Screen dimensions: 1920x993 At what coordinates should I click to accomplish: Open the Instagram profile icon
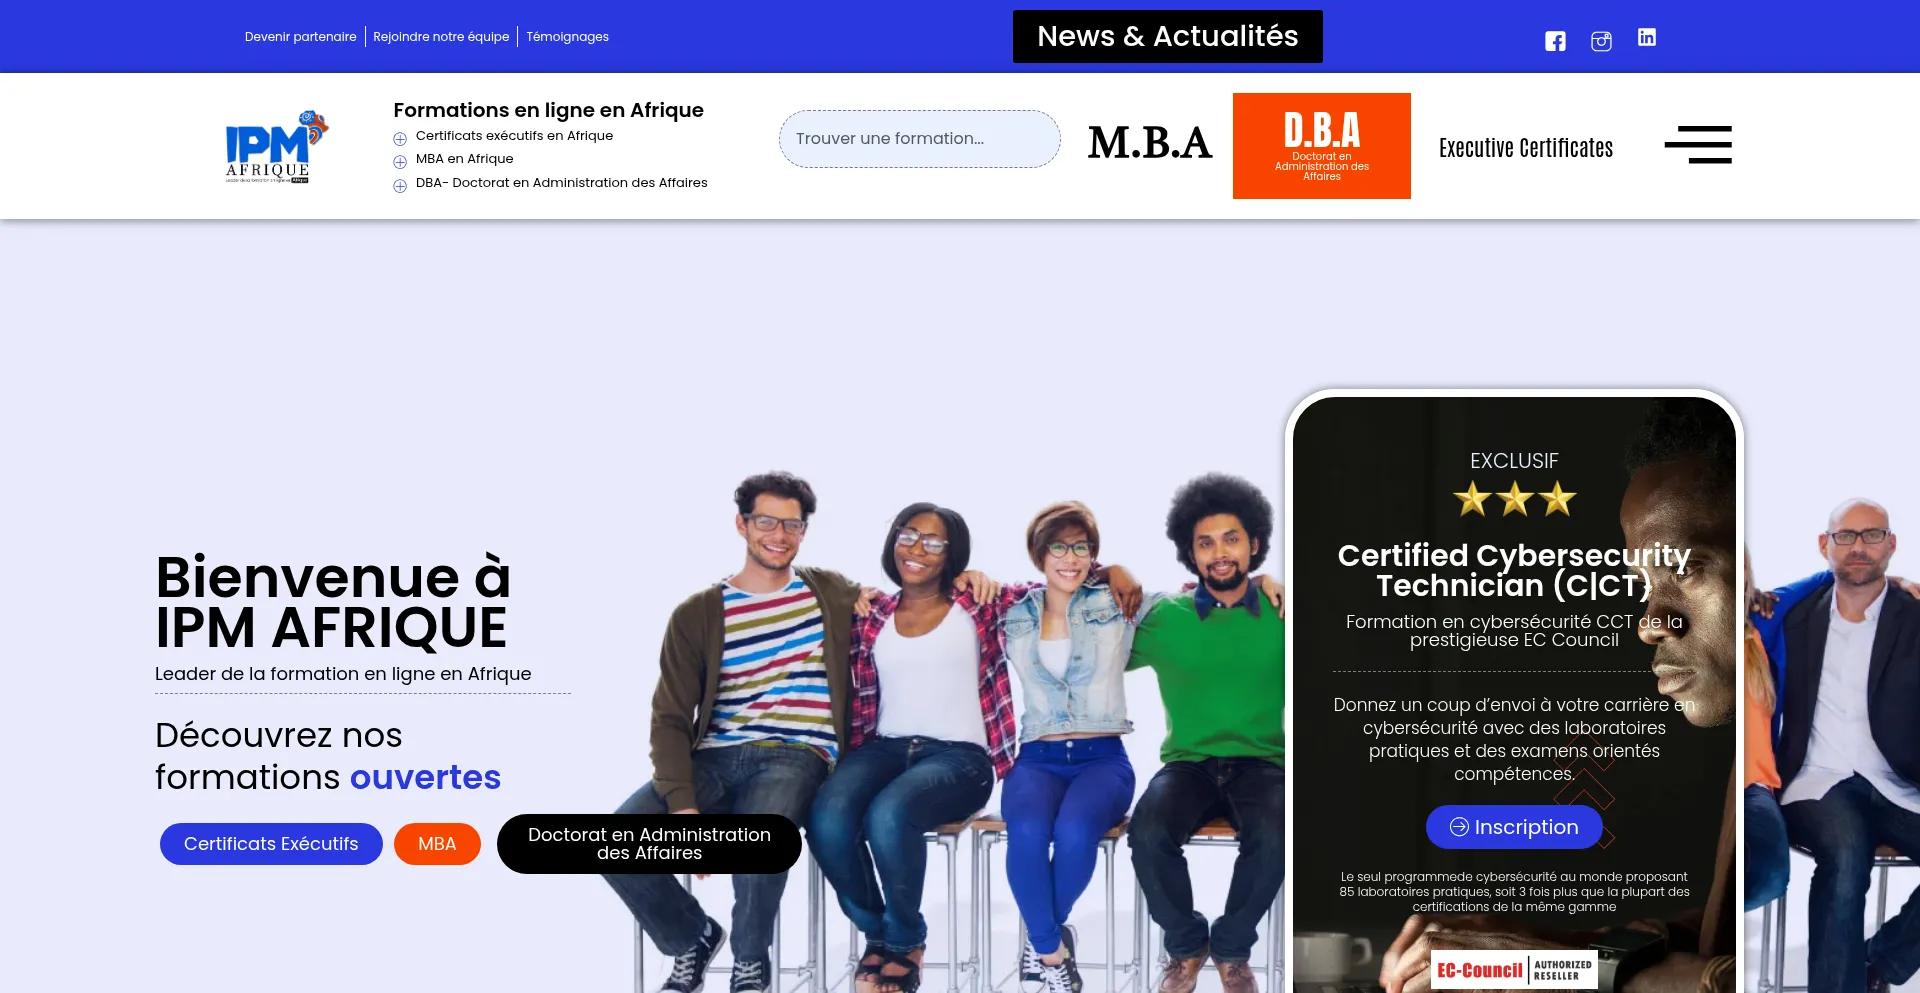point(1601,41)
